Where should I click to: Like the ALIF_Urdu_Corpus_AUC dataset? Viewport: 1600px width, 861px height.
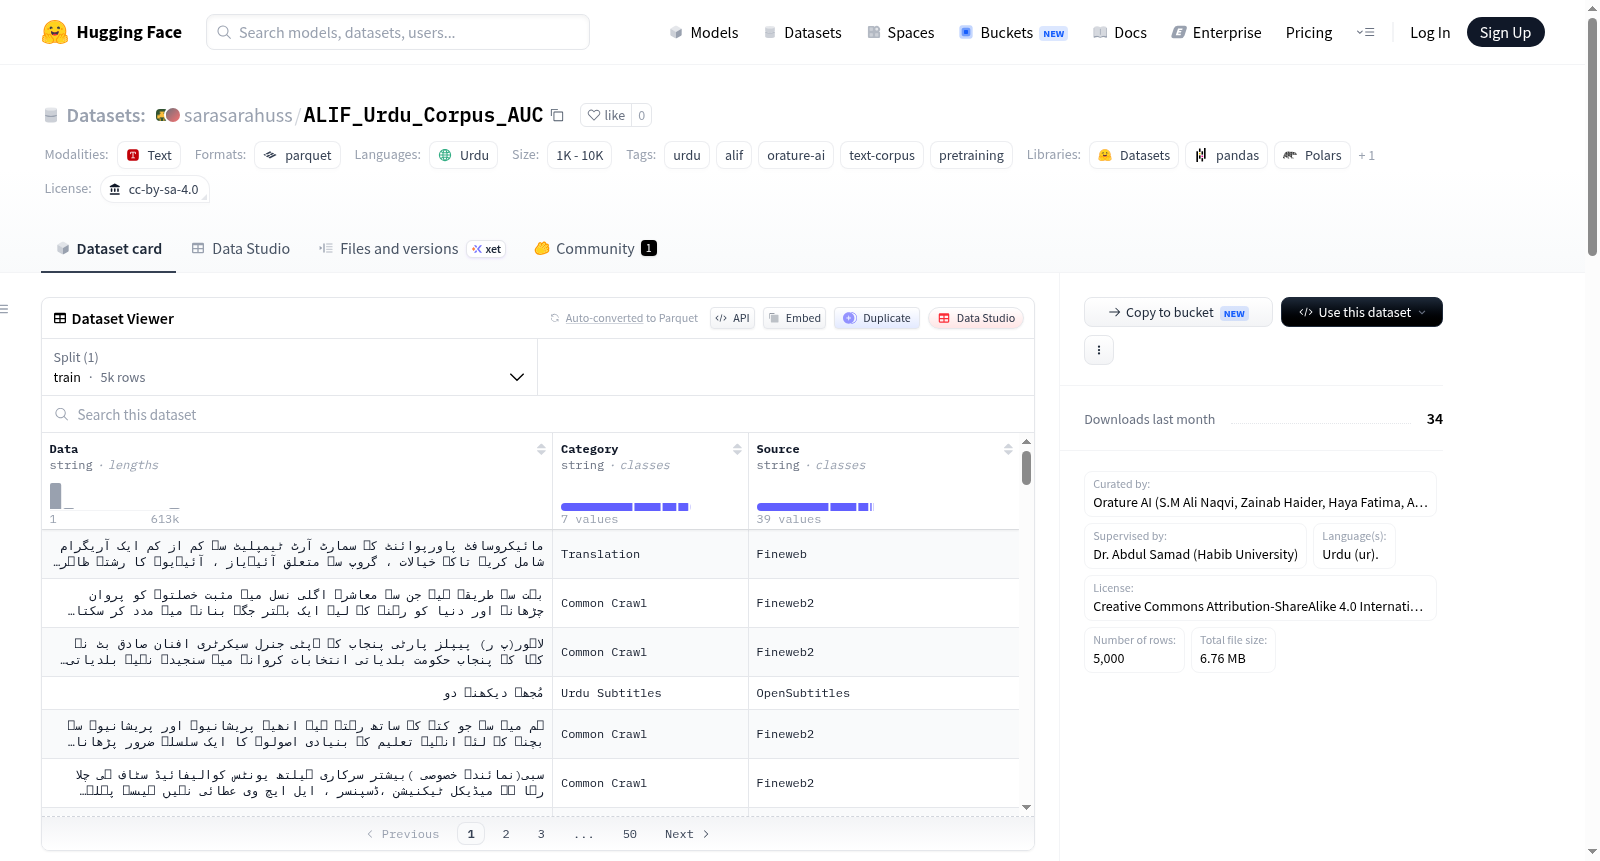(x=607, y=115)
